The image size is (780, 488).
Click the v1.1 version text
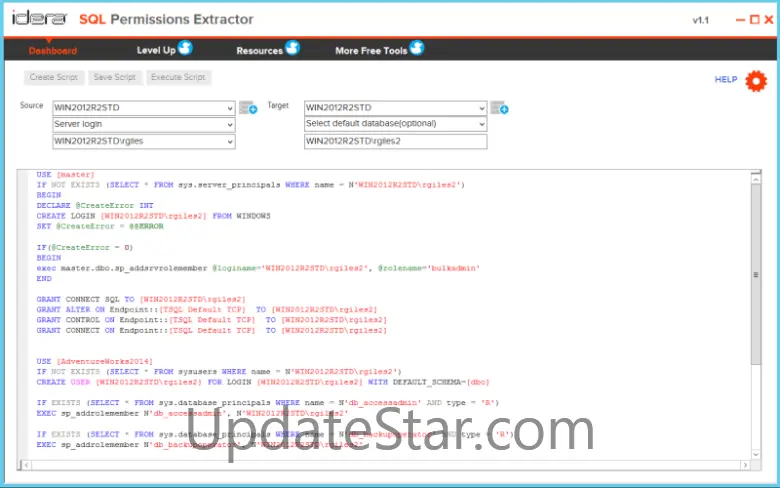(x=700, y=20)
